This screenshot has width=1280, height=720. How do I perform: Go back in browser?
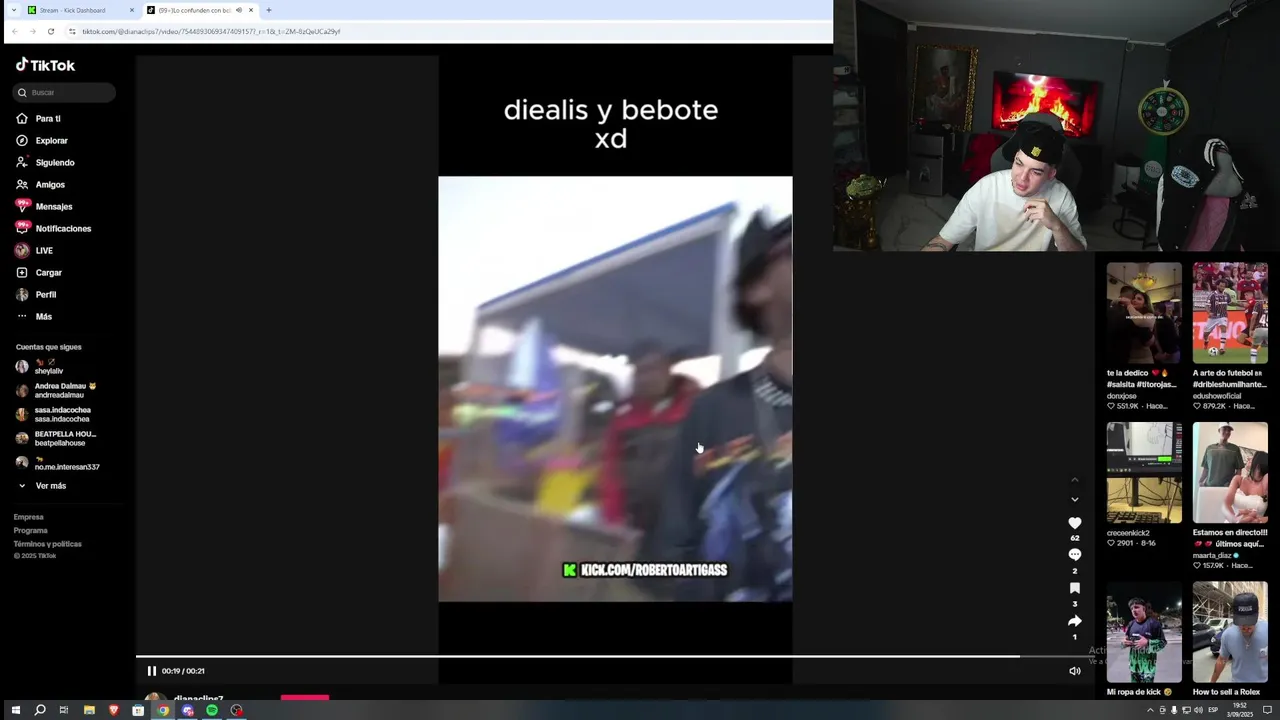tap(14, 31)
